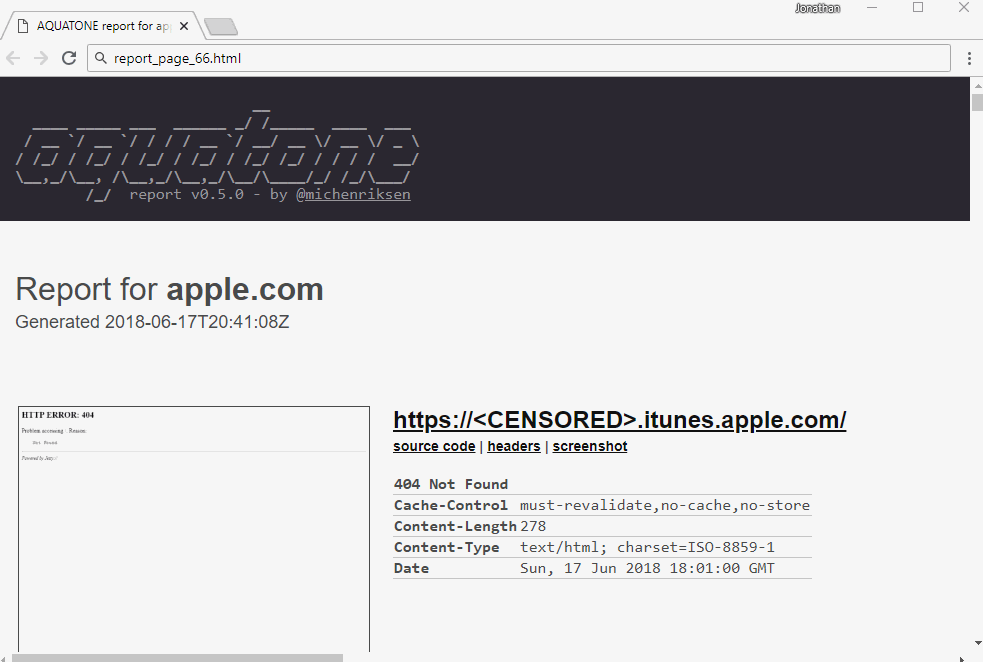Click the browser Forward arrow

[x=41, y=58]
